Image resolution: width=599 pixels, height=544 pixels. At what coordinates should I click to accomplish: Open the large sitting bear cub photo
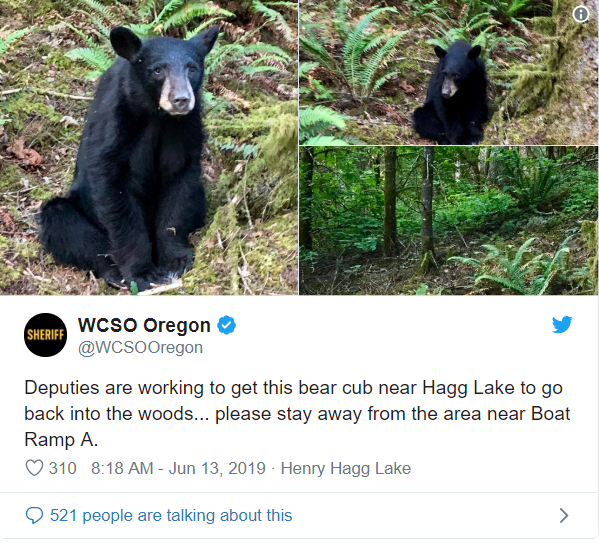[149, 147]
